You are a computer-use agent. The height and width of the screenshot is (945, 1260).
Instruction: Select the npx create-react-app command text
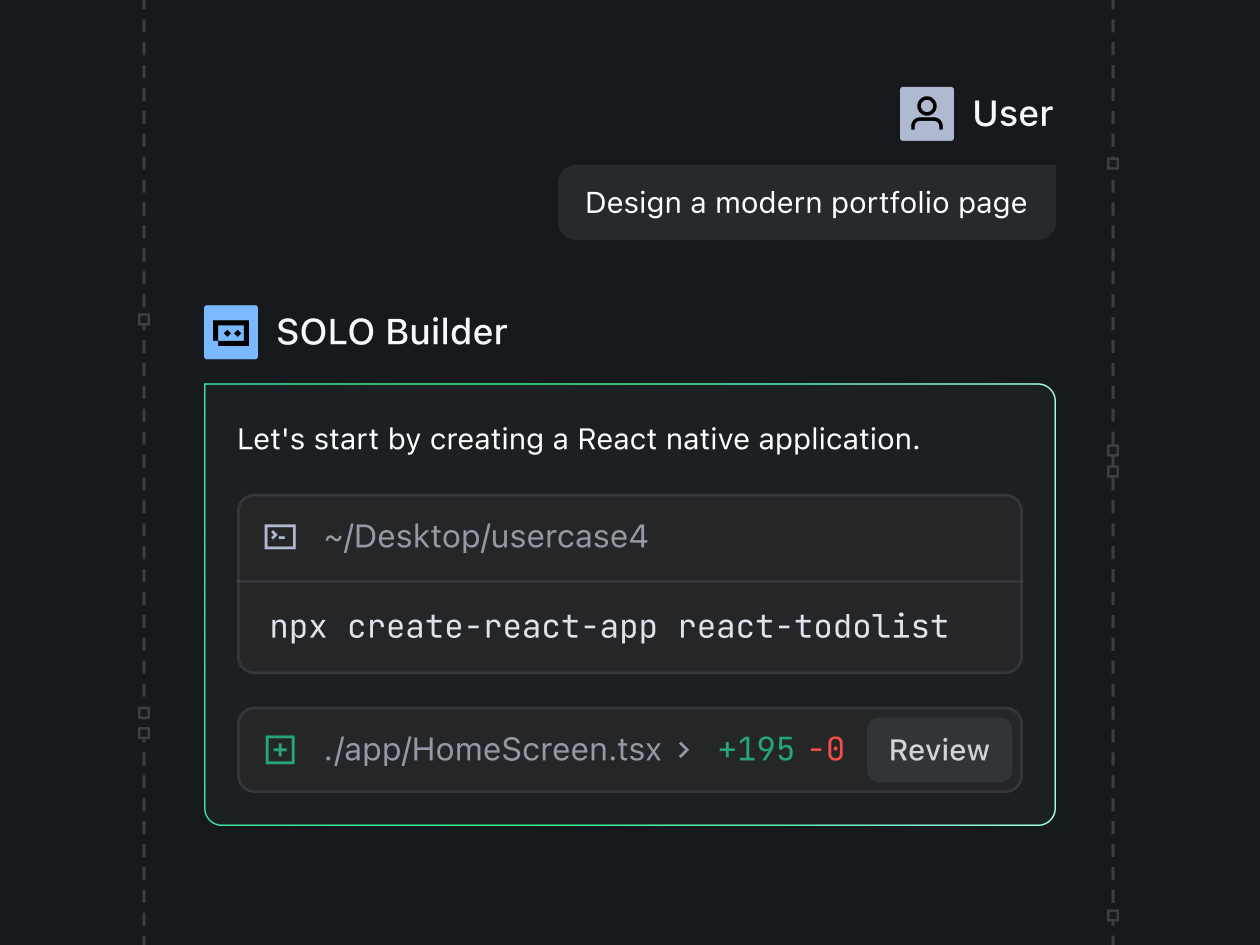point(609,627)
